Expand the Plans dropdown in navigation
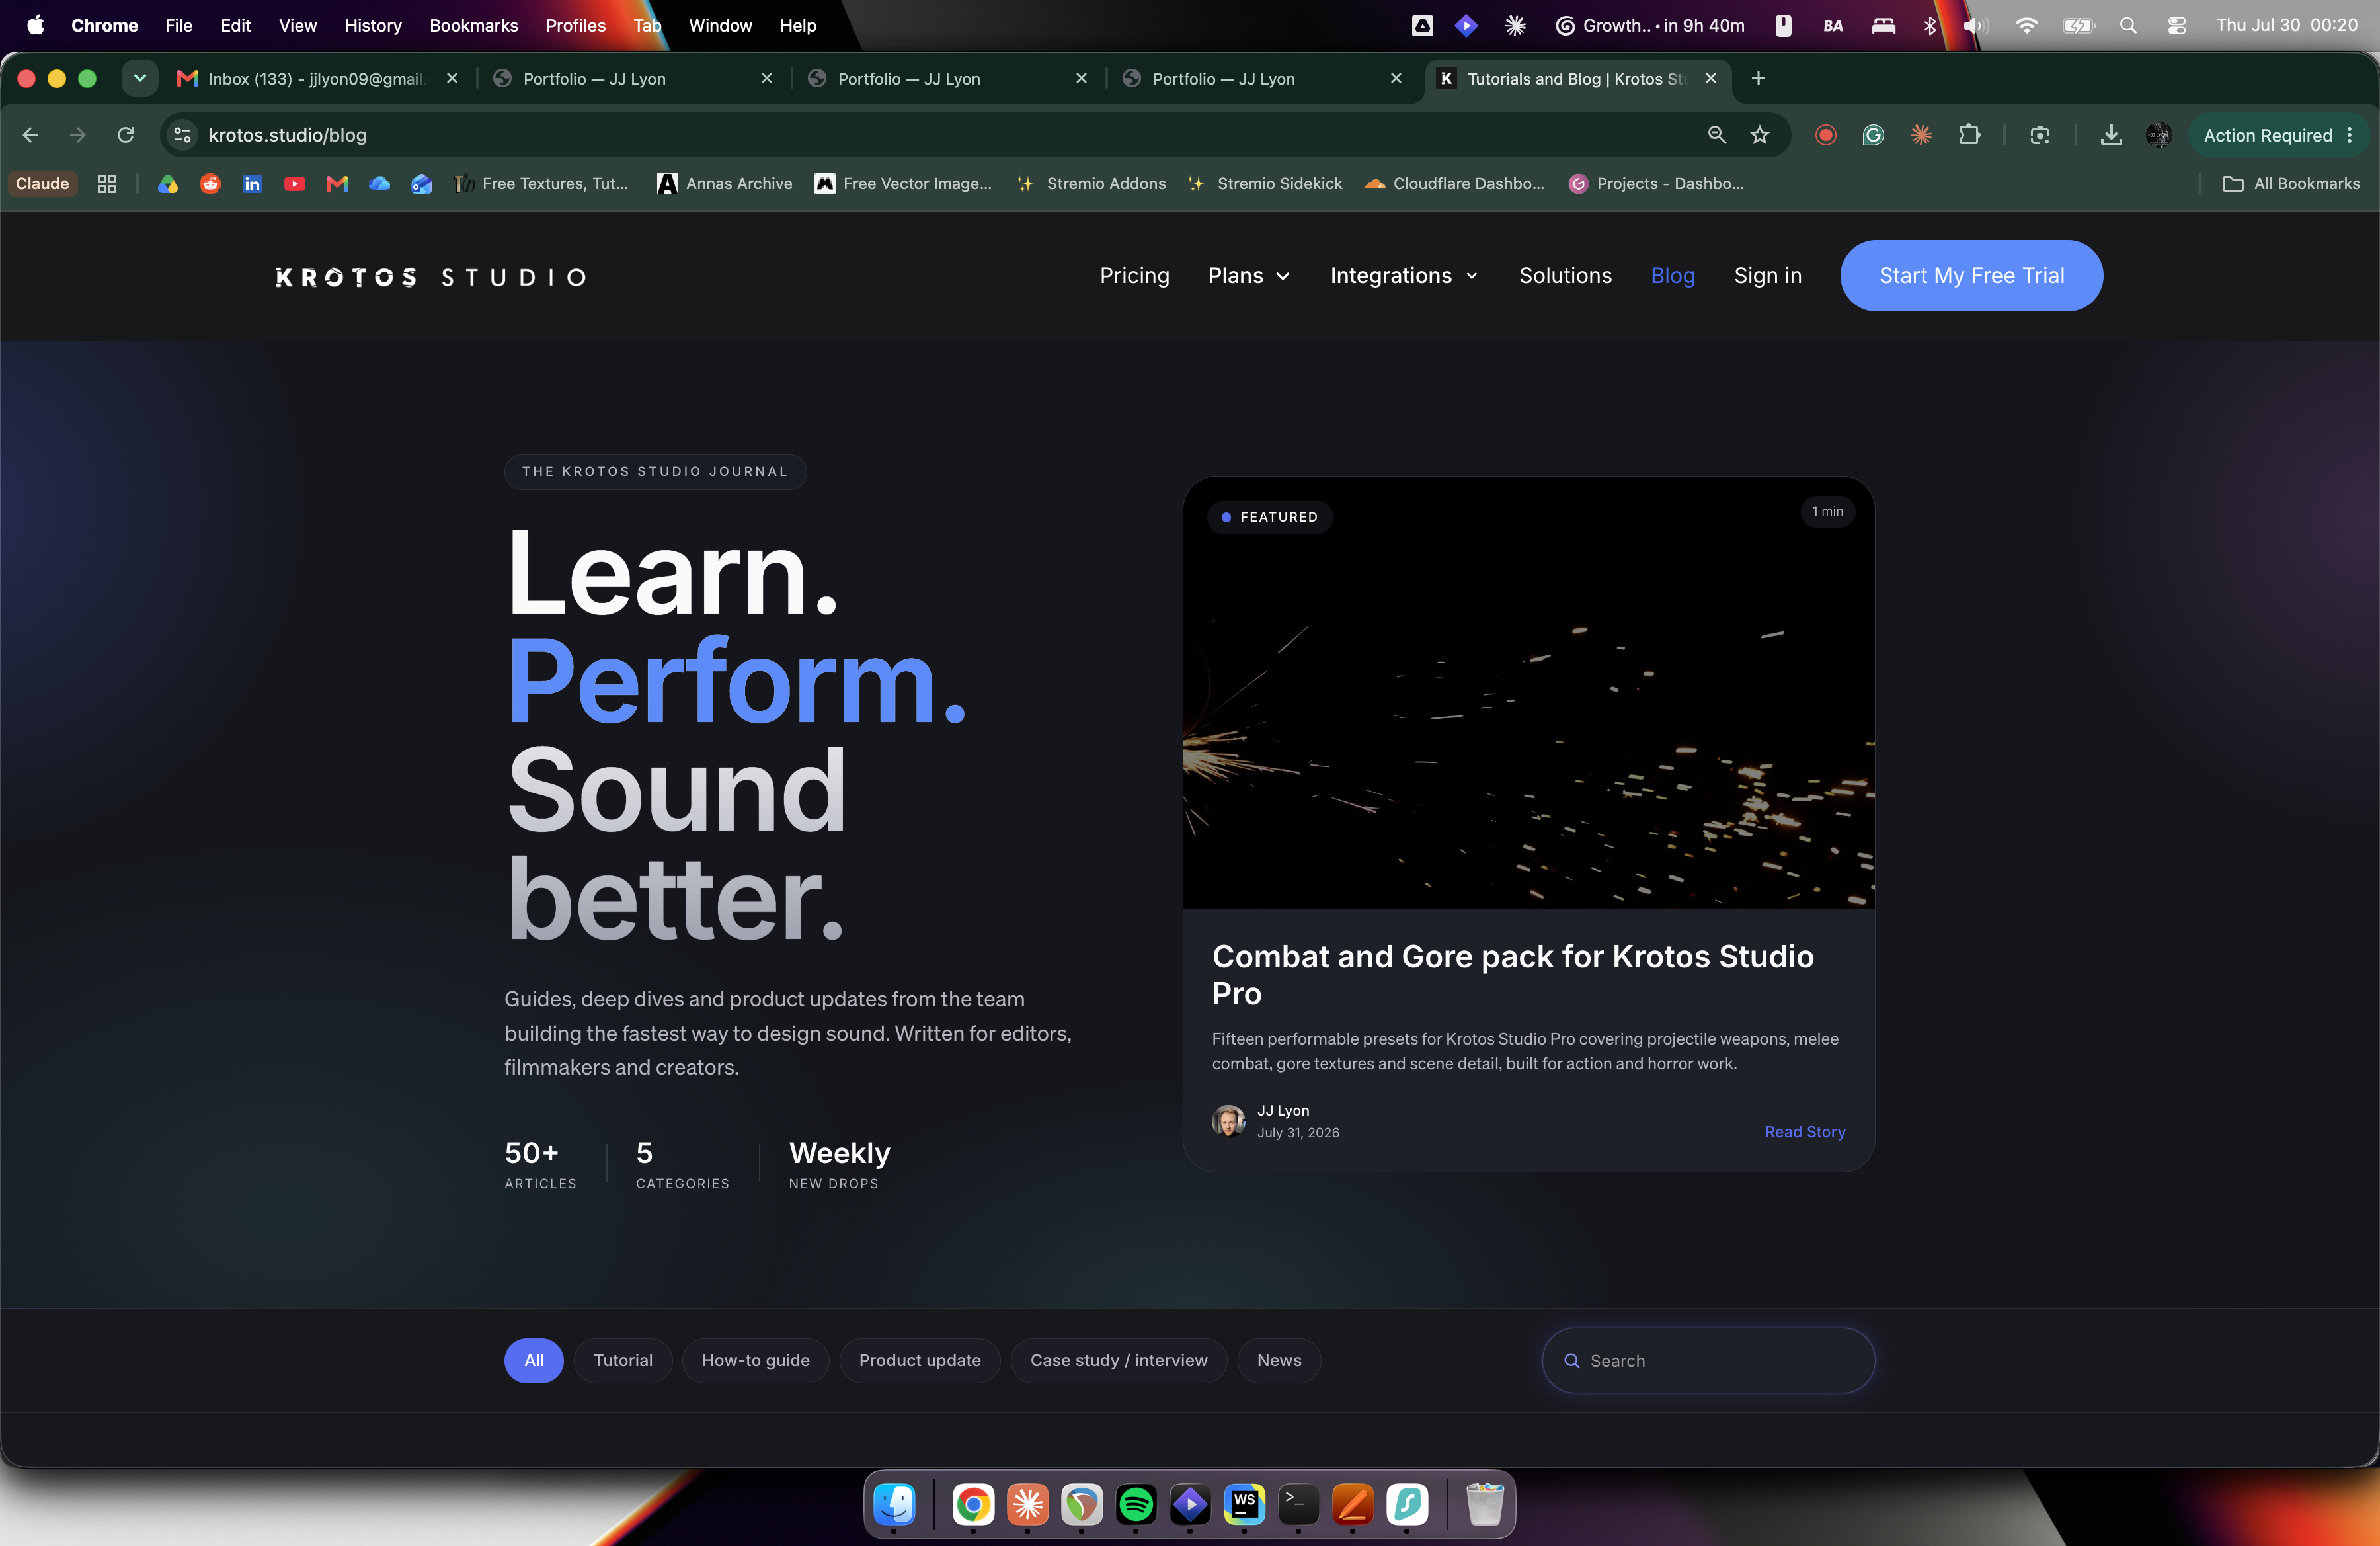This screenshot has width=2380, height=1546. pos(1249,276)
